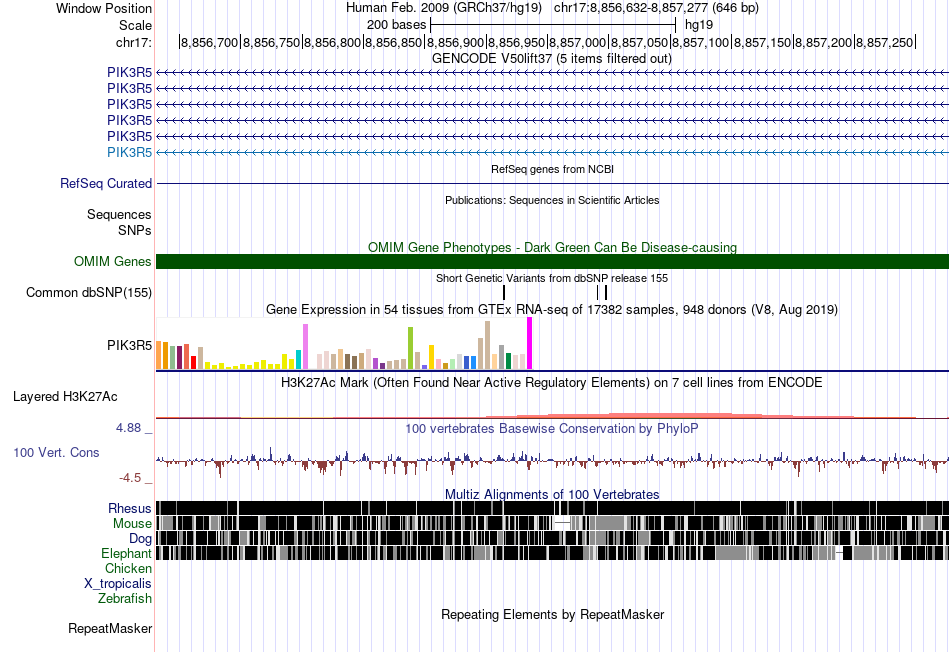Screen dimensions: 950x652
Task: Click the tallest magenta bar in GTEx chart
Action: pos(530,343)
